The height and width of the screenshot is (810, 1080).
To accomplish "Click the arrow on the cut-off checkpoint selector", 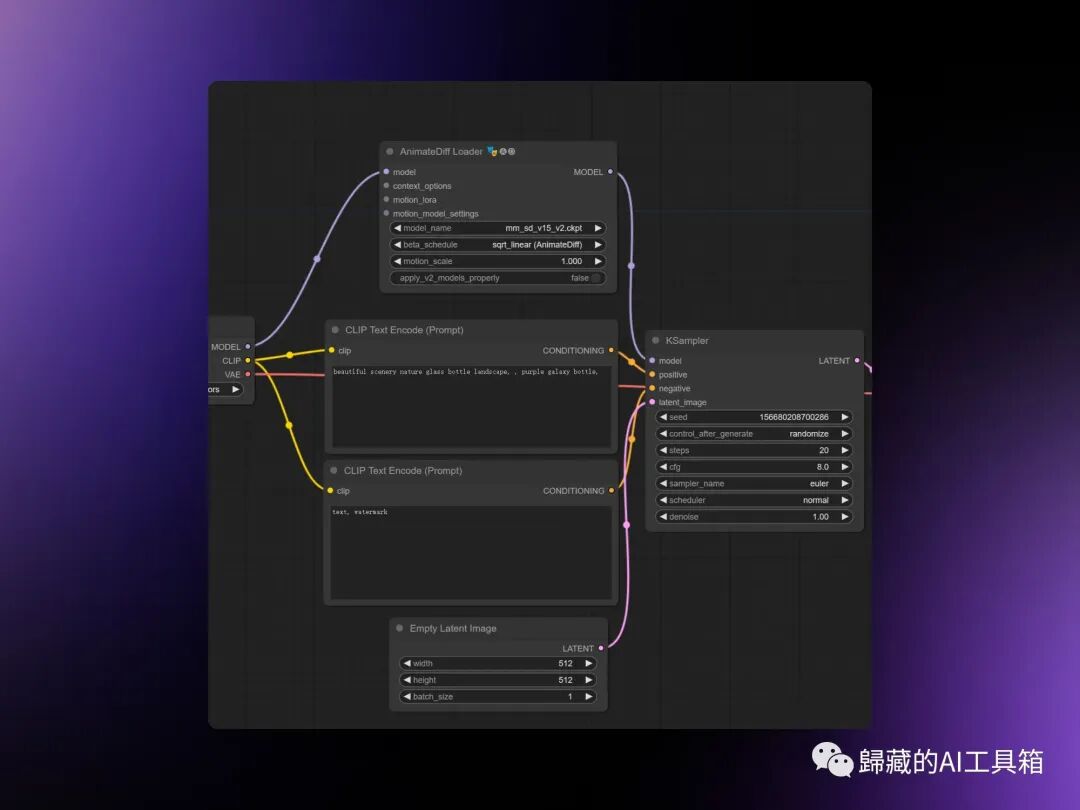I will point(236,389).
